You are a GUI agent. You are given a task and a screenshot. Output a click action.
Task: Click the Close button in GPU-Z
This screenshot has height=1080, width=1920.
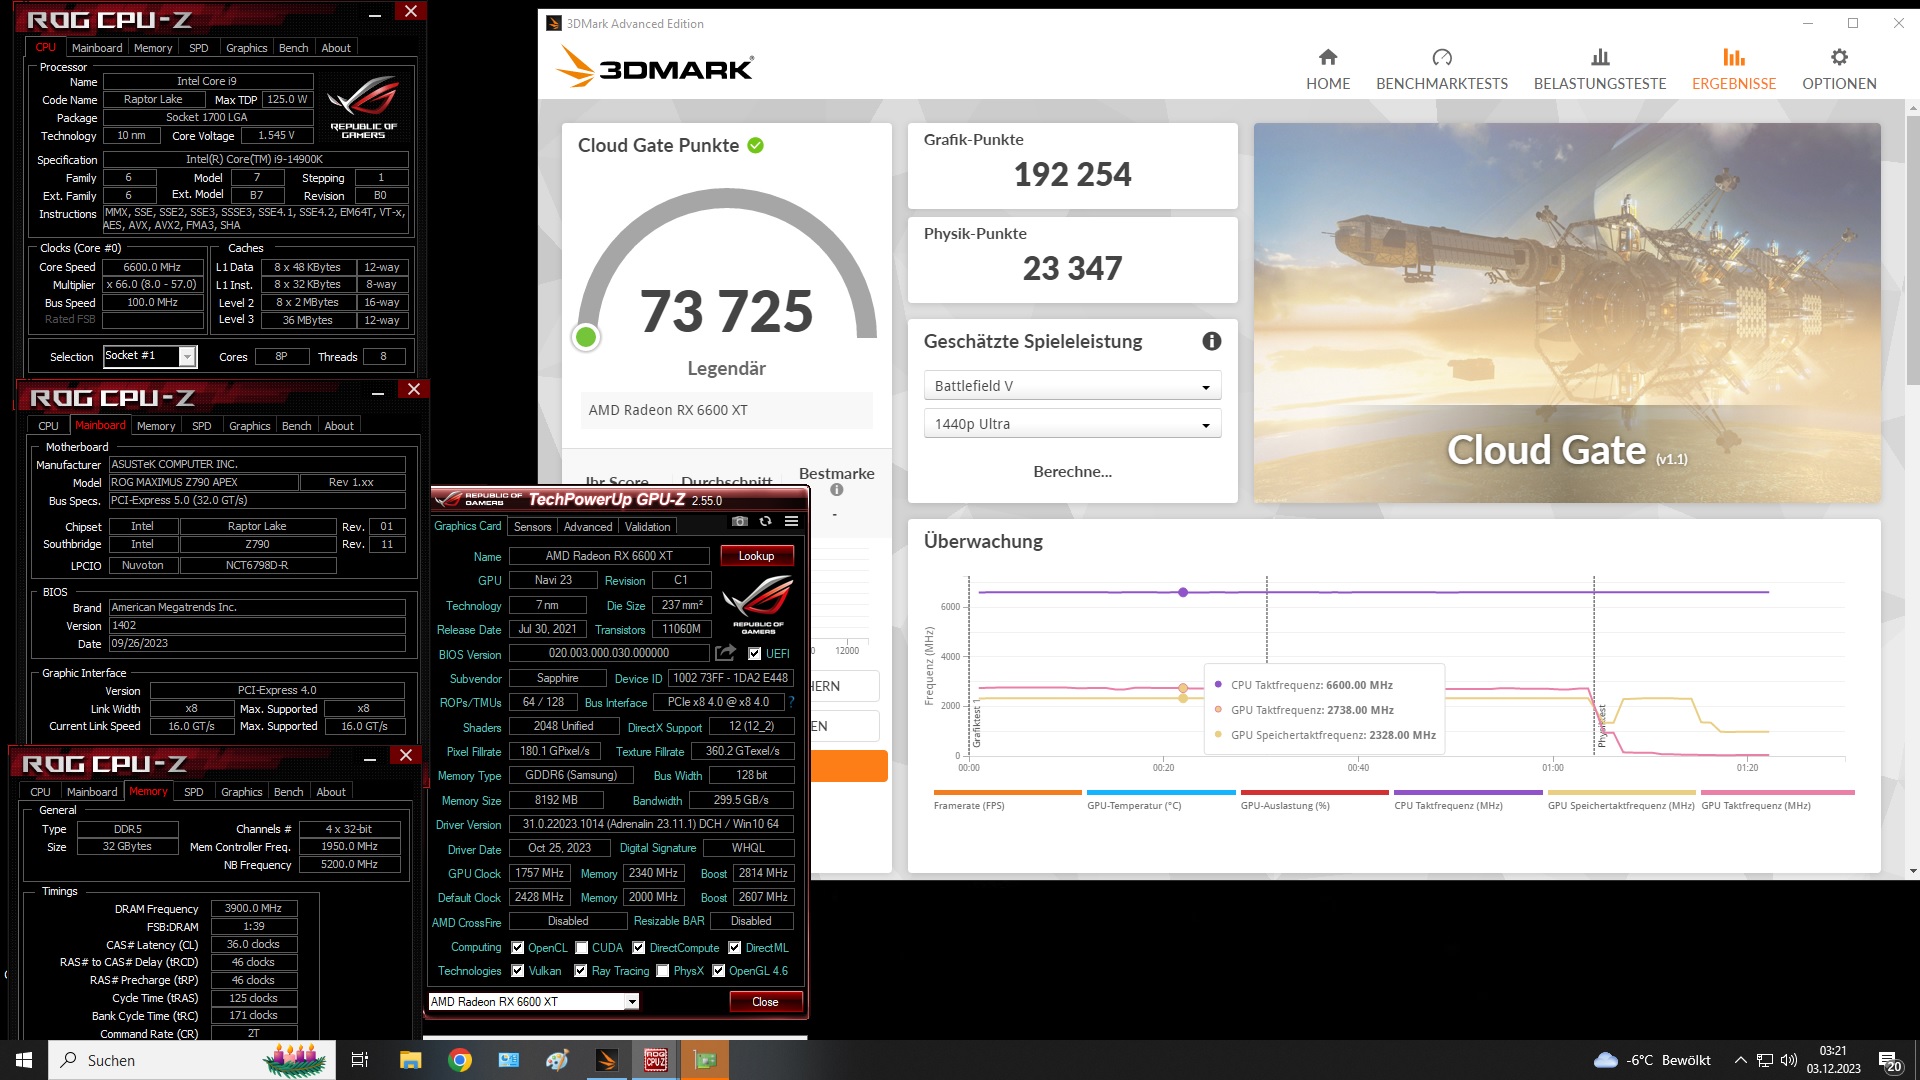765,1002
